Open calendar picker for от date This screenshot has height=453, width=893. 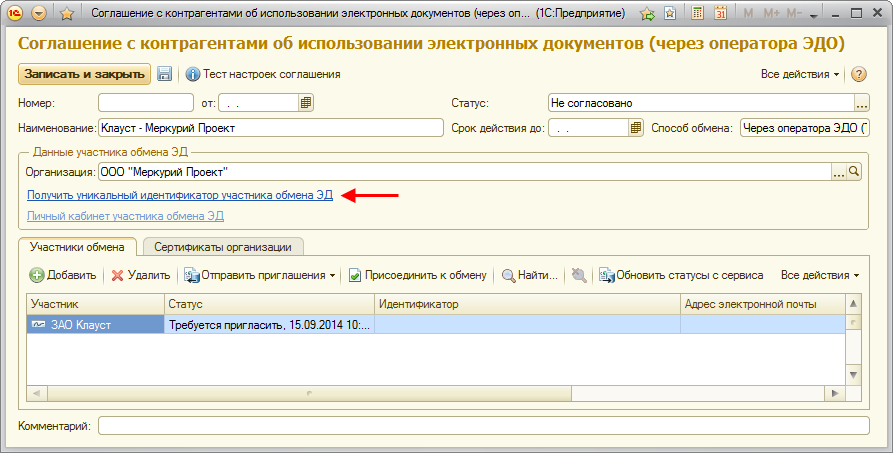306,103
